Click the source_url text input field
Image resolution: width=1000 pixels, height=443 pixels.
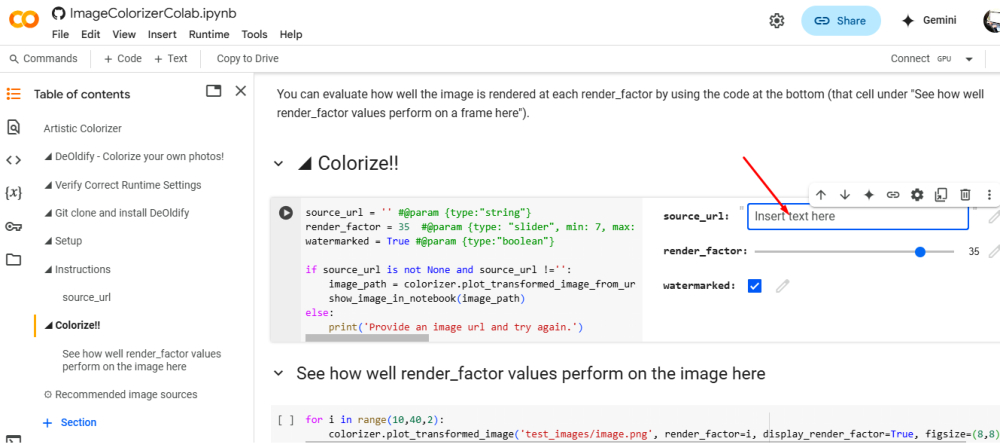pyautogui.click(x=857, y=216)
